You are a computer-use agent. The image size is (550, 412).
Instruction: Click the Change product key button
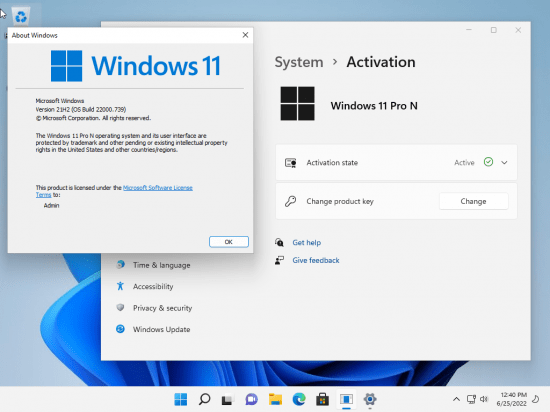click(x=473, y=201)
